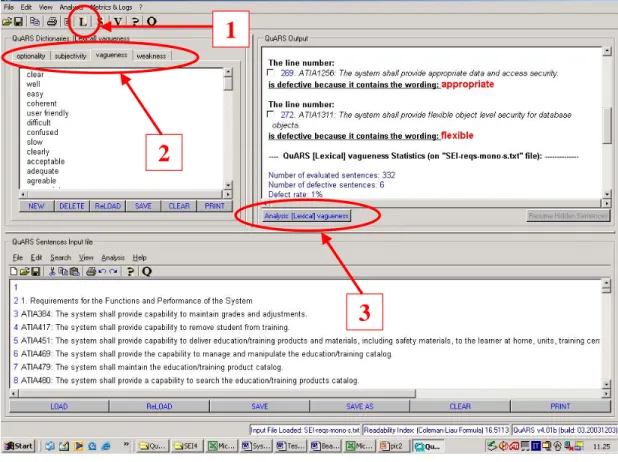
Task: Click the dictionary CLEAR button
Action: tap(179, 206)
